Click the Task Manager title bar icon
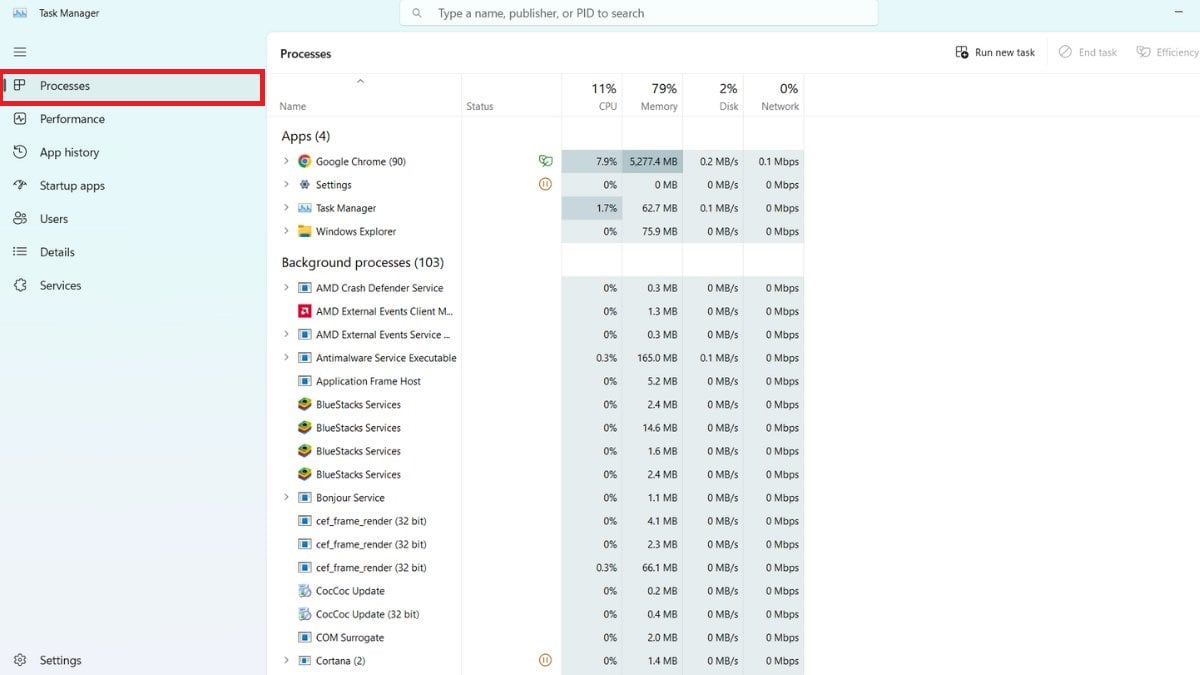Screen dimensions: 1200x675 pyautogui.click(x=20, y=13)
